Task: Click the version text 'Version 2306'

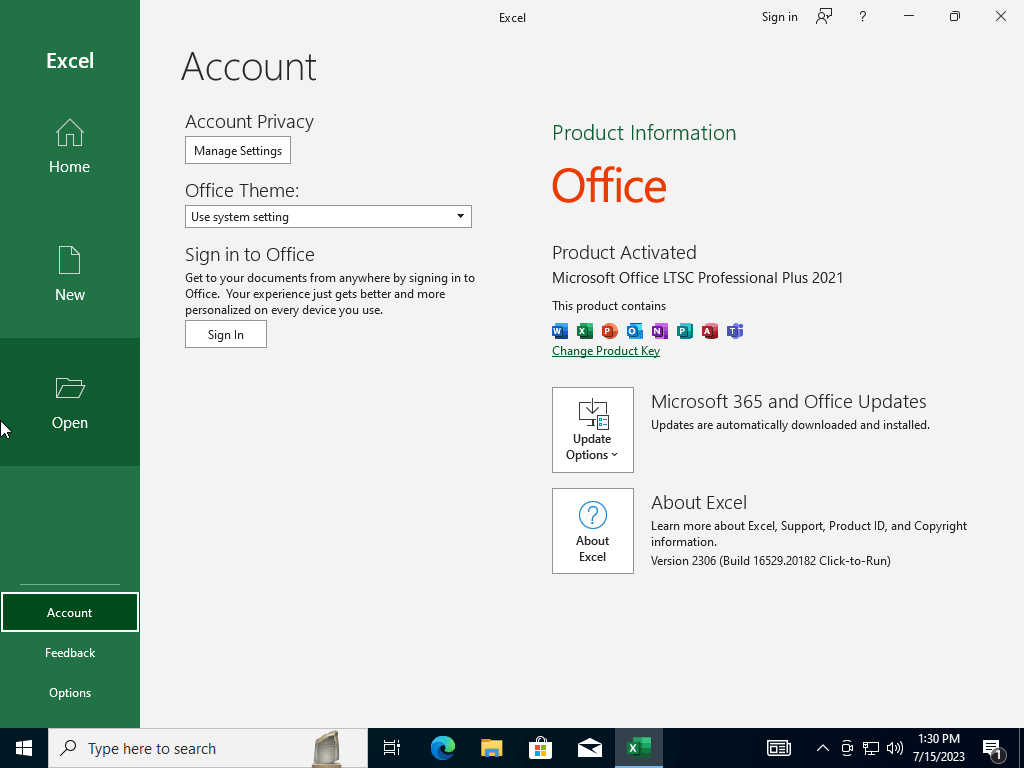Action: tap(771, 561)
